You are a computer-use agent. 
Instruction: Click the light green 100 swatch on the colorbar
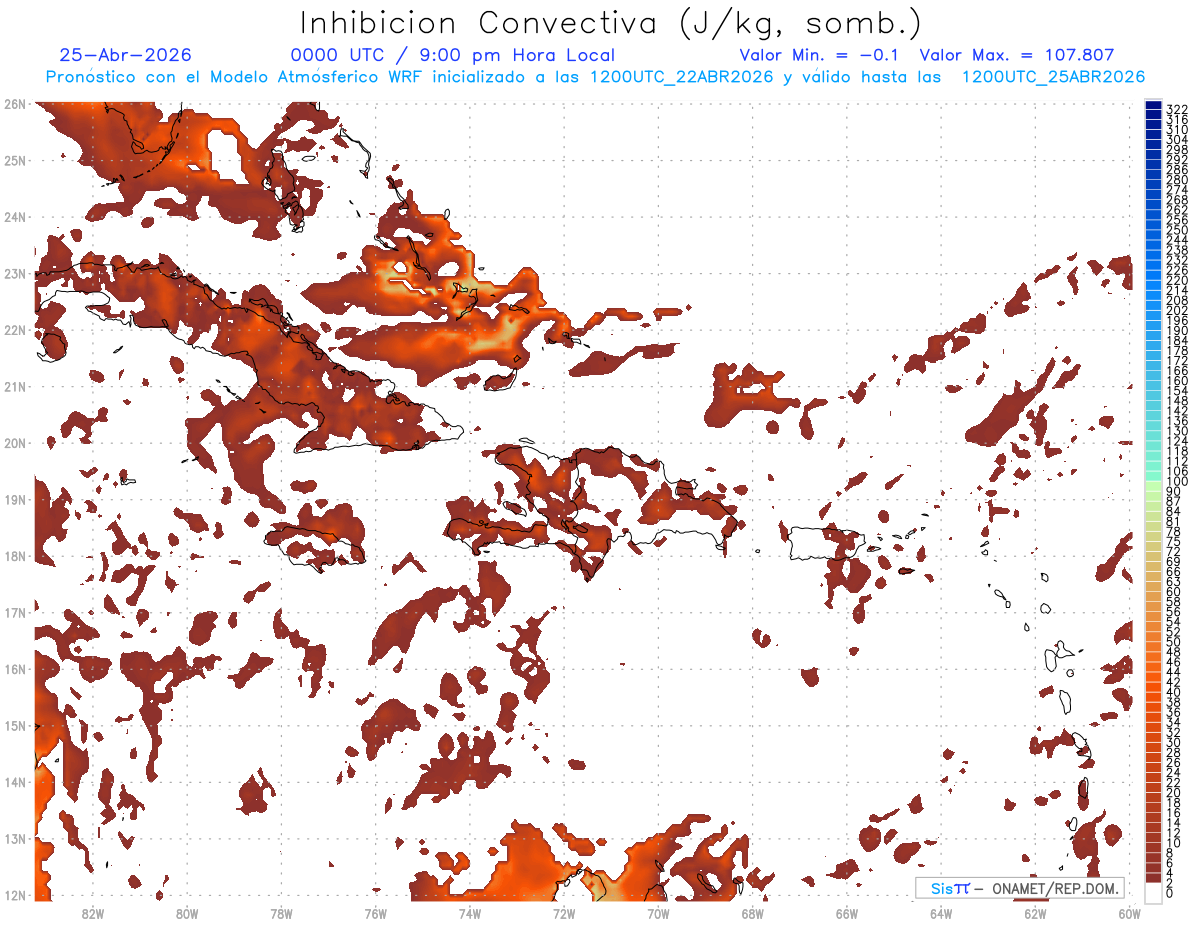click(1154, 483)
